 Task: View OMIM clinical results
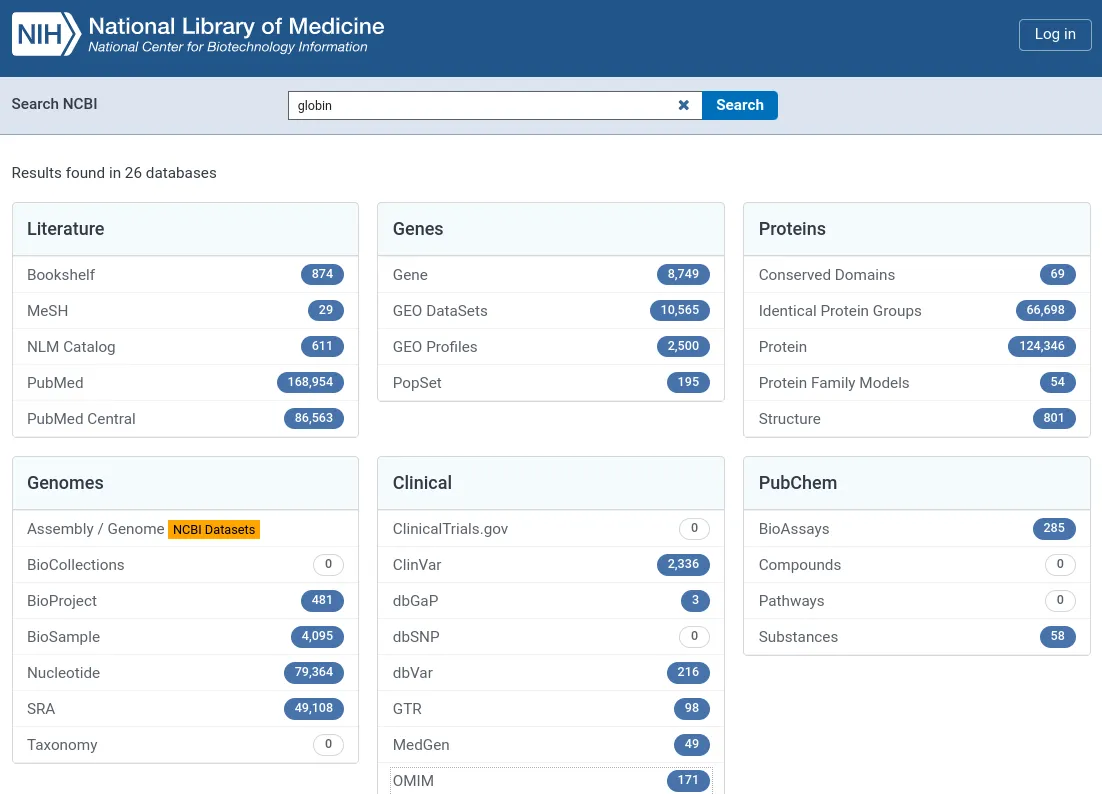coord(413,780)
